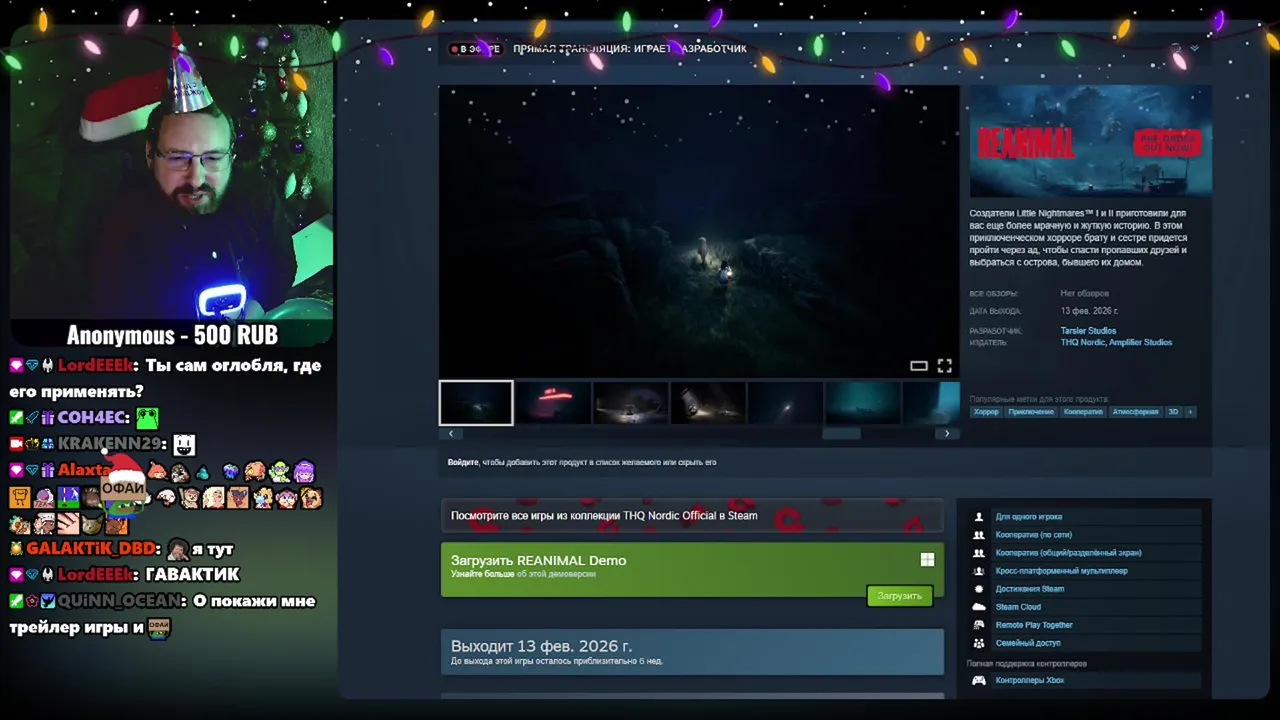
Task: Open 'Для одного игрока' feature link
Action: pos(1028,517)
